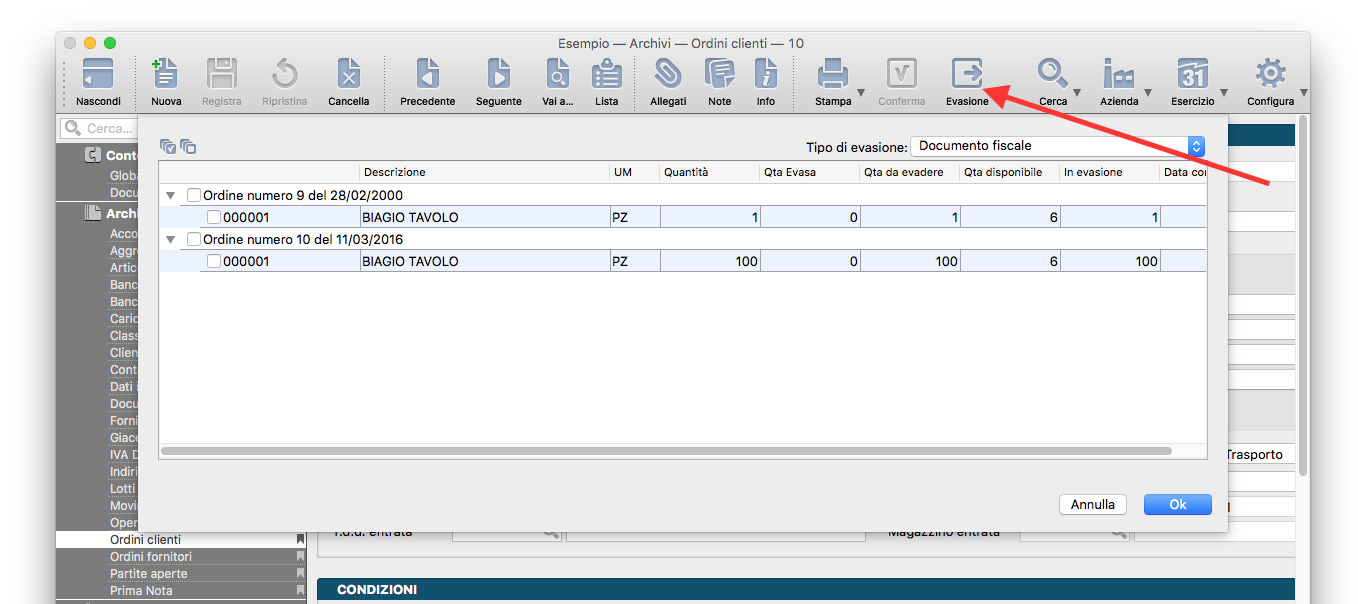Go to Precedente record
The width and height of the screenshot is (1358, 604).
[427, 75]
